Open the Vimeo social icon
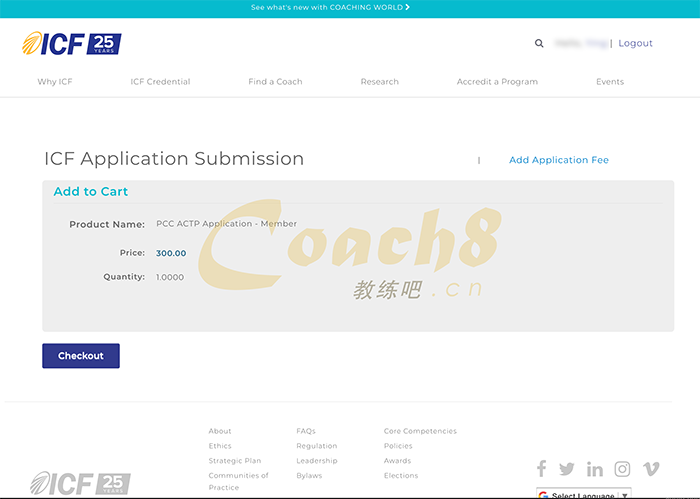This screenshot has height=499, width=700. point(651,469)
